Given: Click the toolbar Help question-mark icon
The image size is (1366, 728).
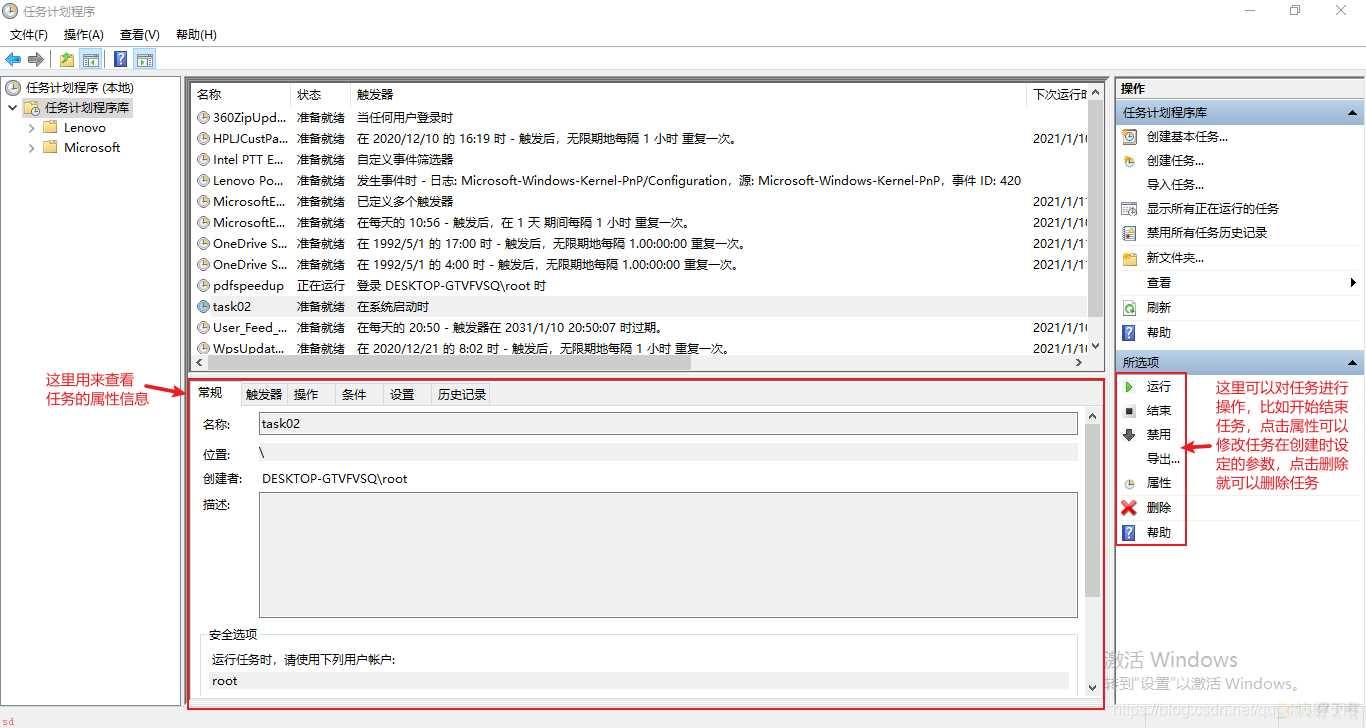Looking at the screenshot, I should 121,59.
